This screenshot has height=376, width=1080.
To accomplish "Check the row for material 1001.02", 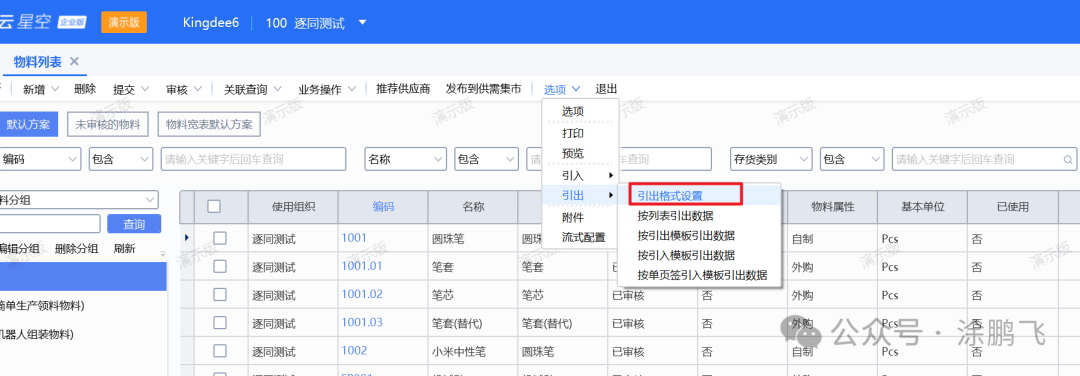I will (x=220, y=295).
